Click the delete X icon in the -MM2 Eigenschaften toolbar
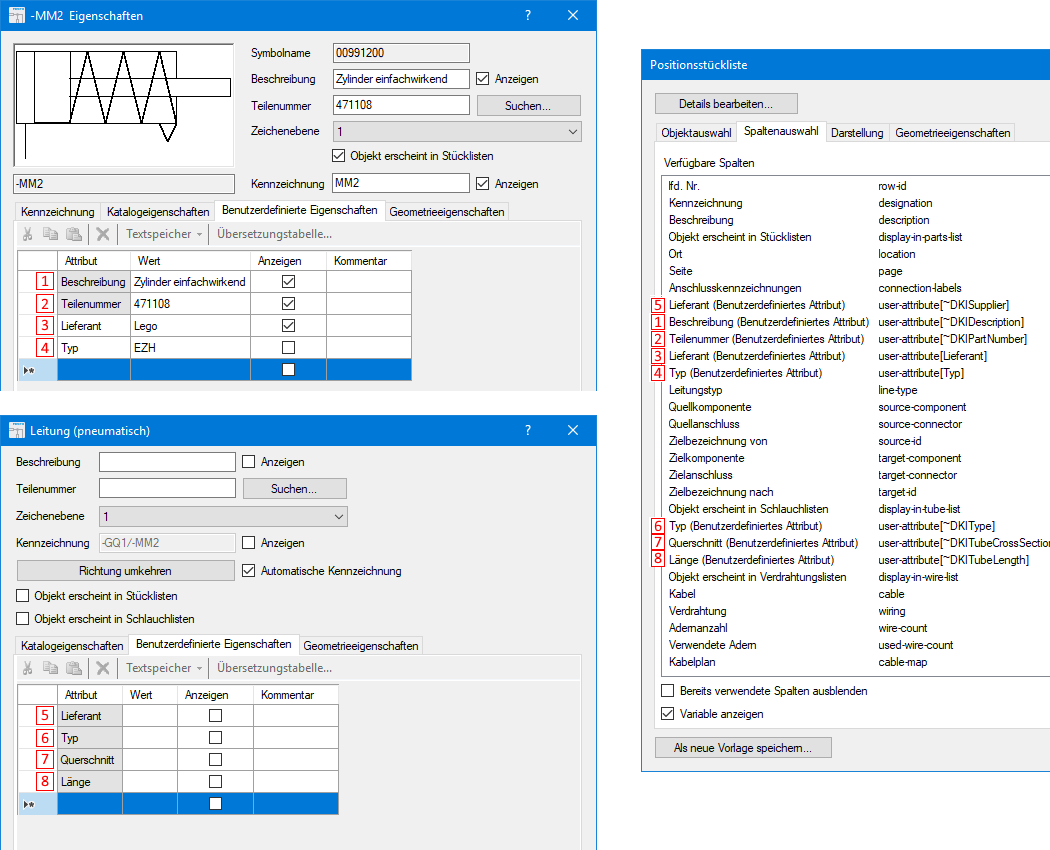The width and height of the screenshot is (1050, 850). (x=102, y=234)
